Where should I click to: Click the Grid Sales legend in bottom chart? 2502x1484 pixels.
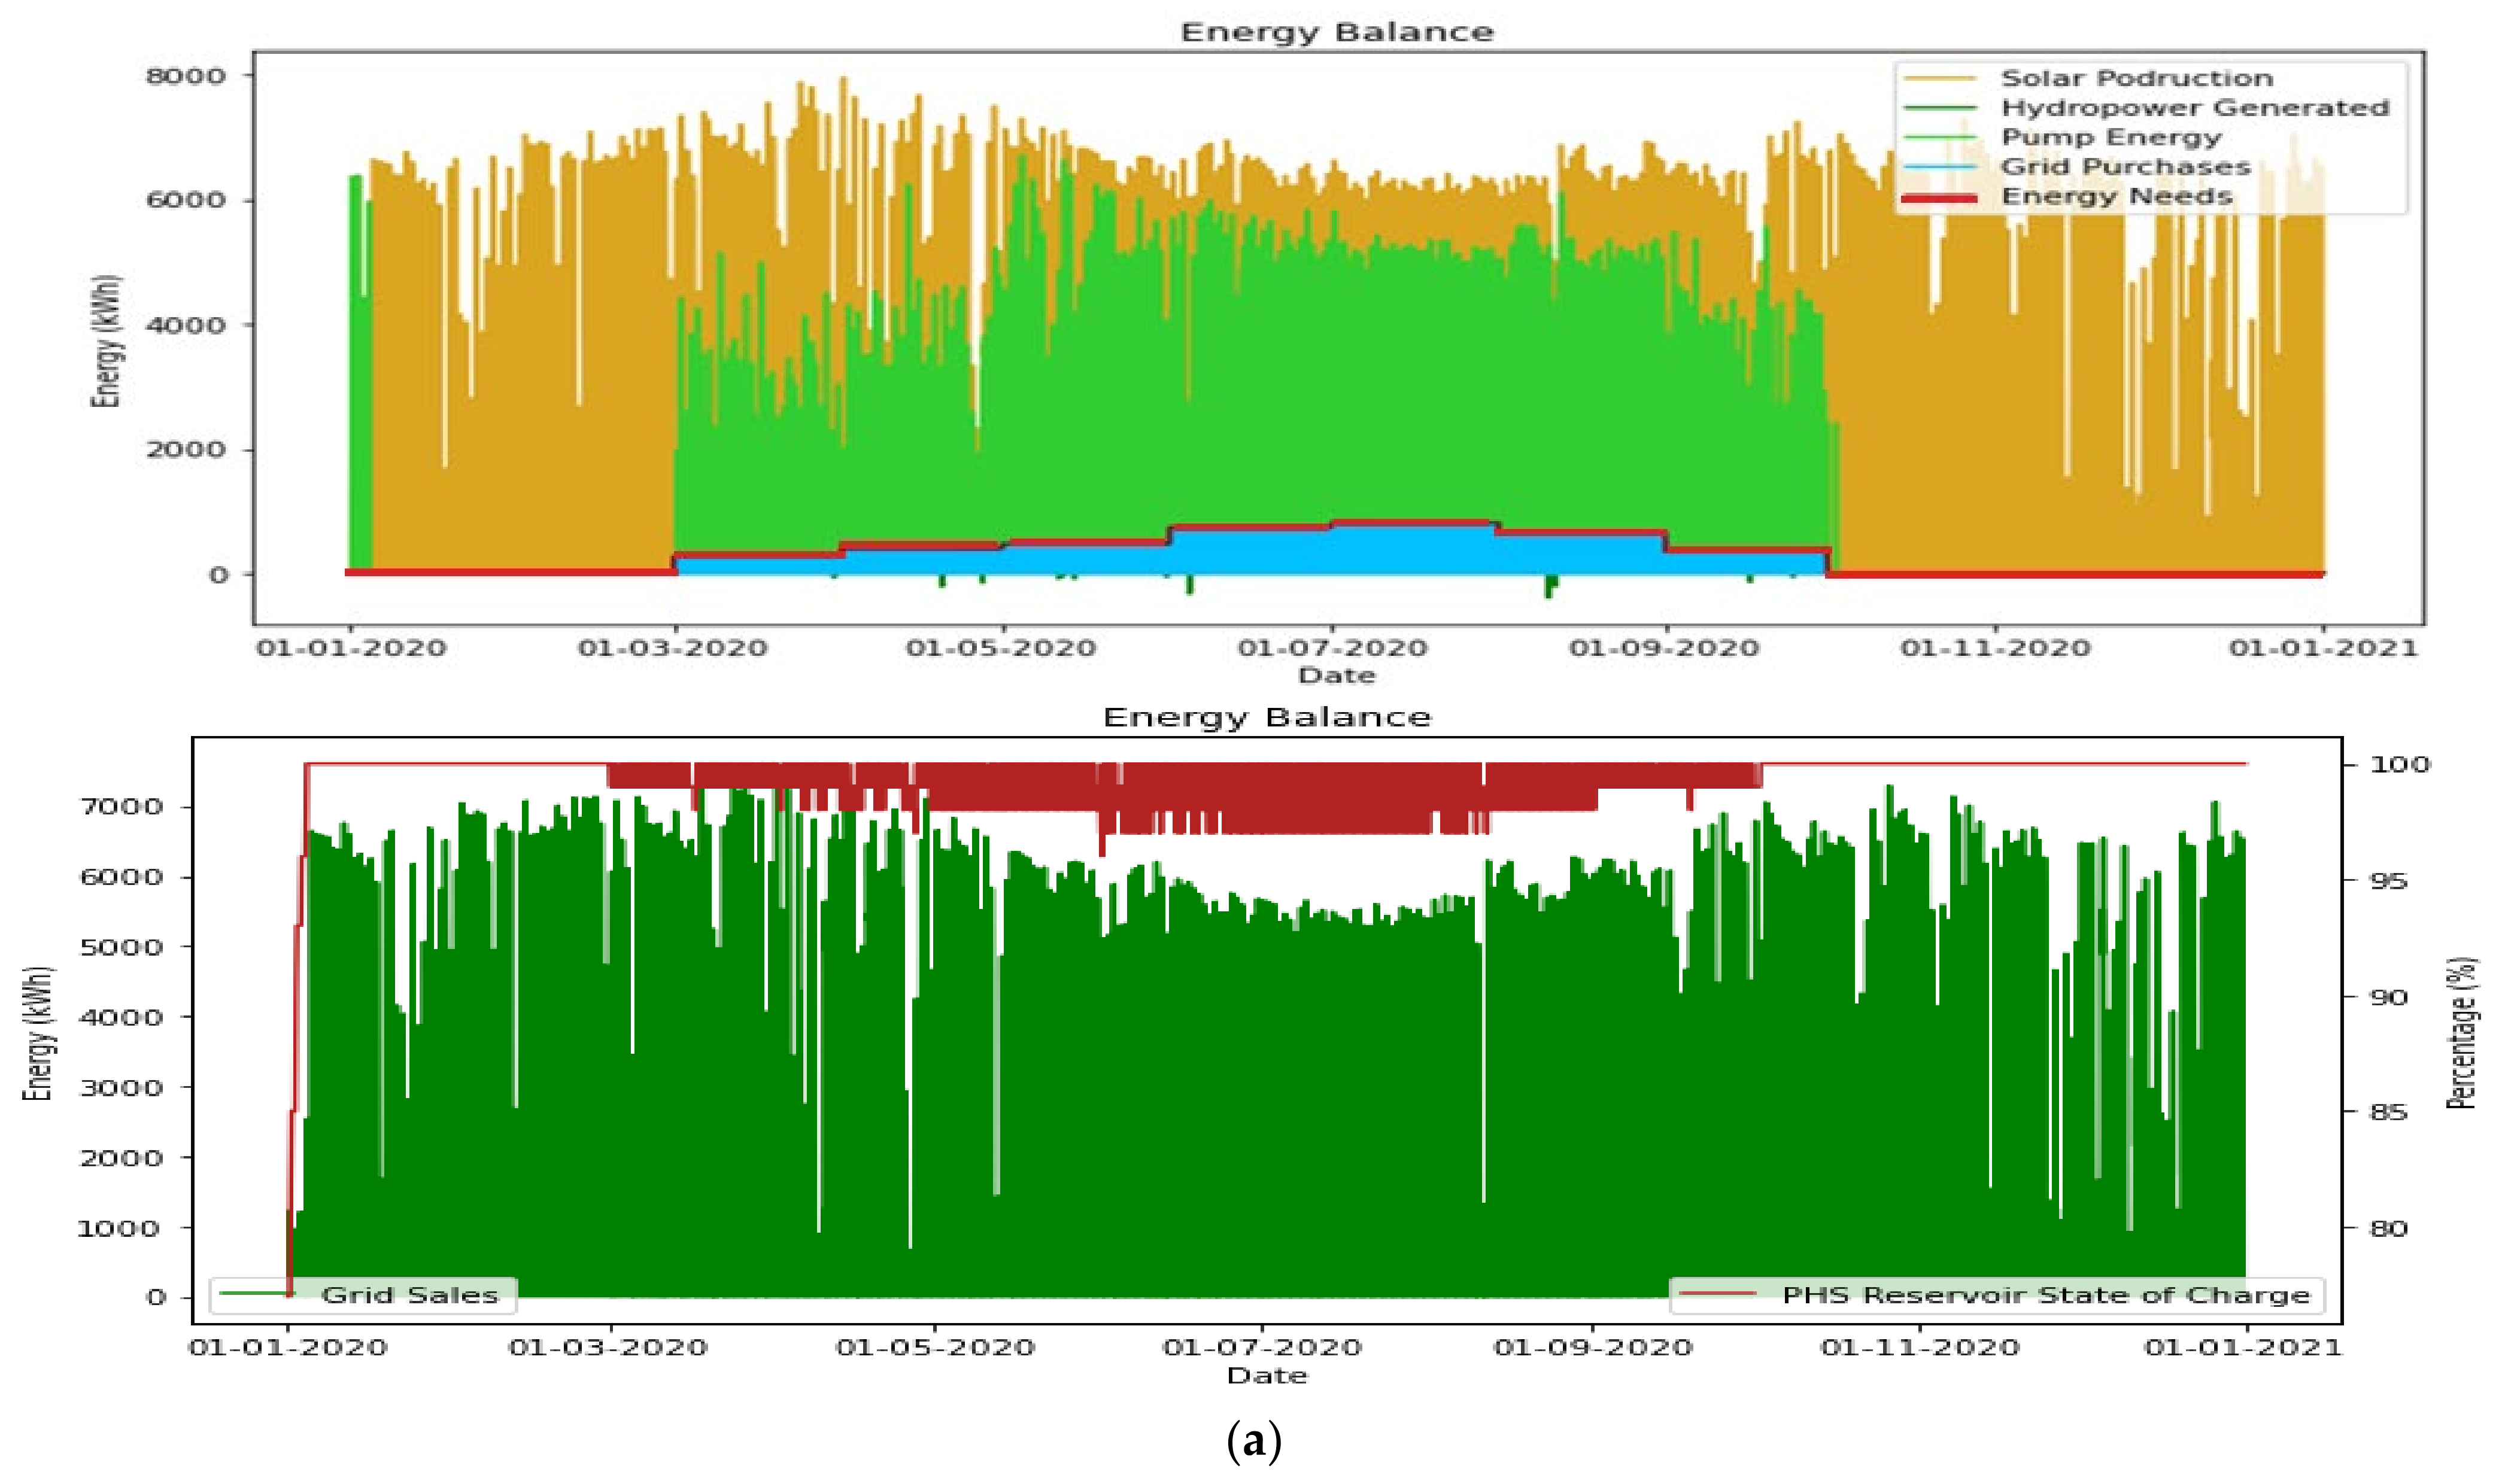coord(408,1295)
